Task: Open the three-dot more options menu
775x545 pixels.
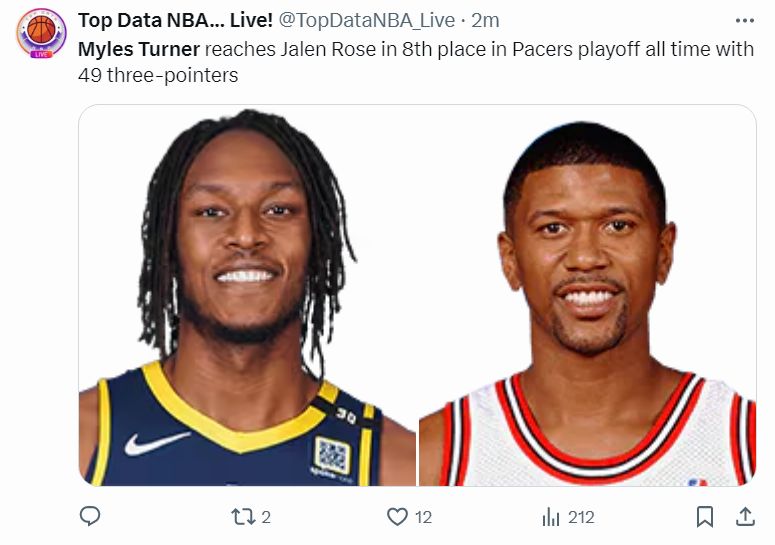Action: click(x=744, y=20)
